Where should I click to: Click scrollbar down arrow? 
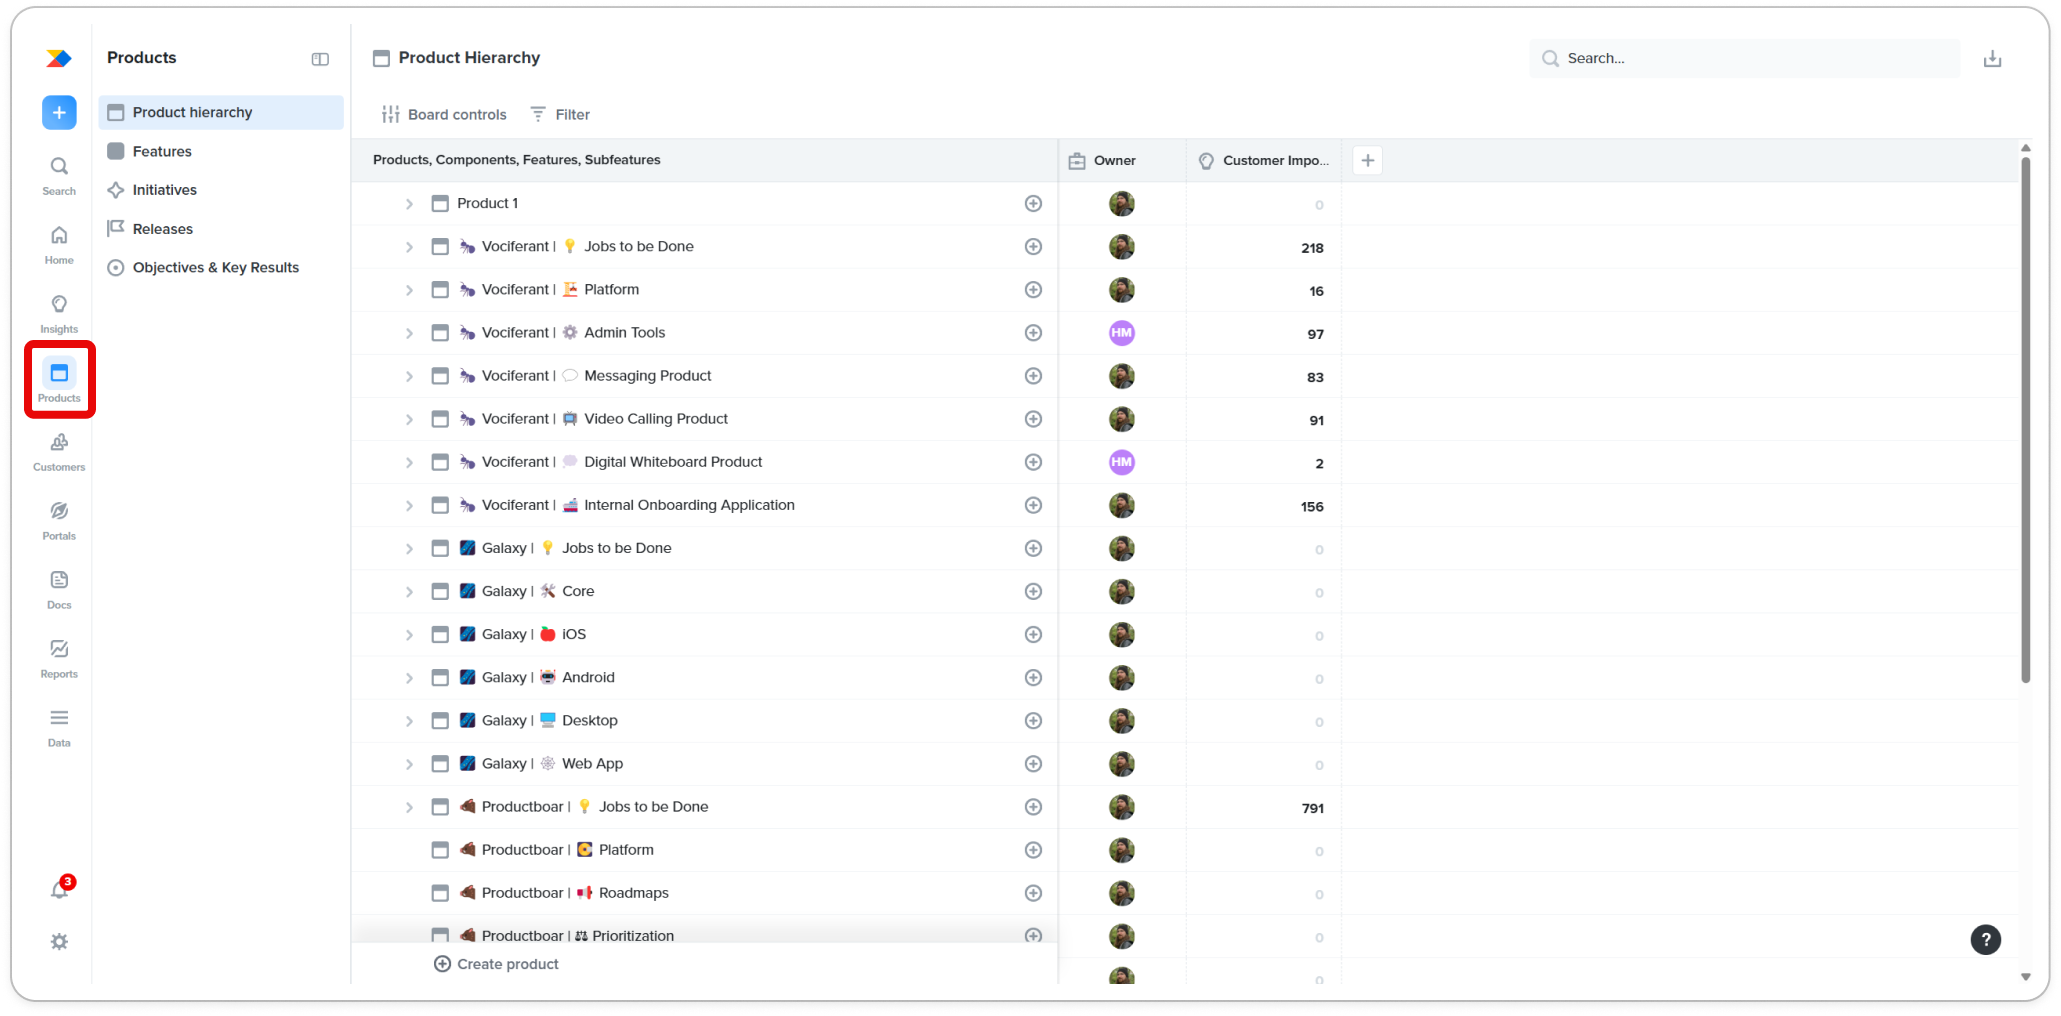2025,977
